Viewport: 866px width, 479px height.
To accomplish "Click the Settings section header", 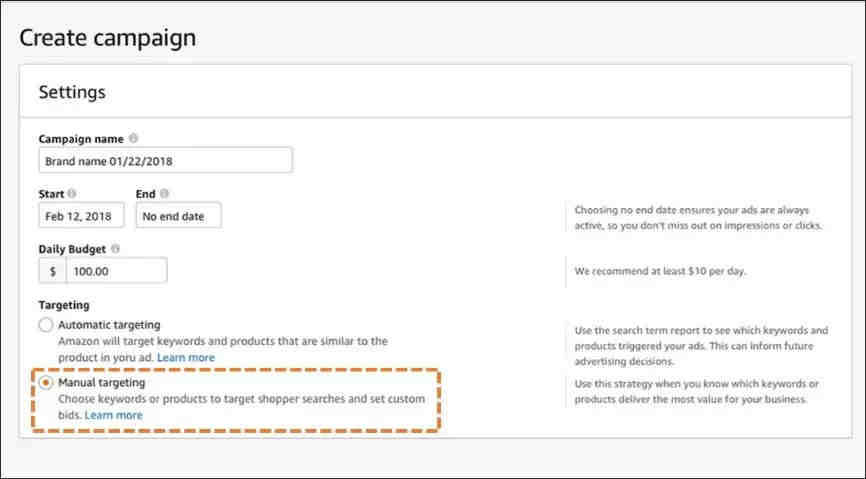I will (72, 92).
